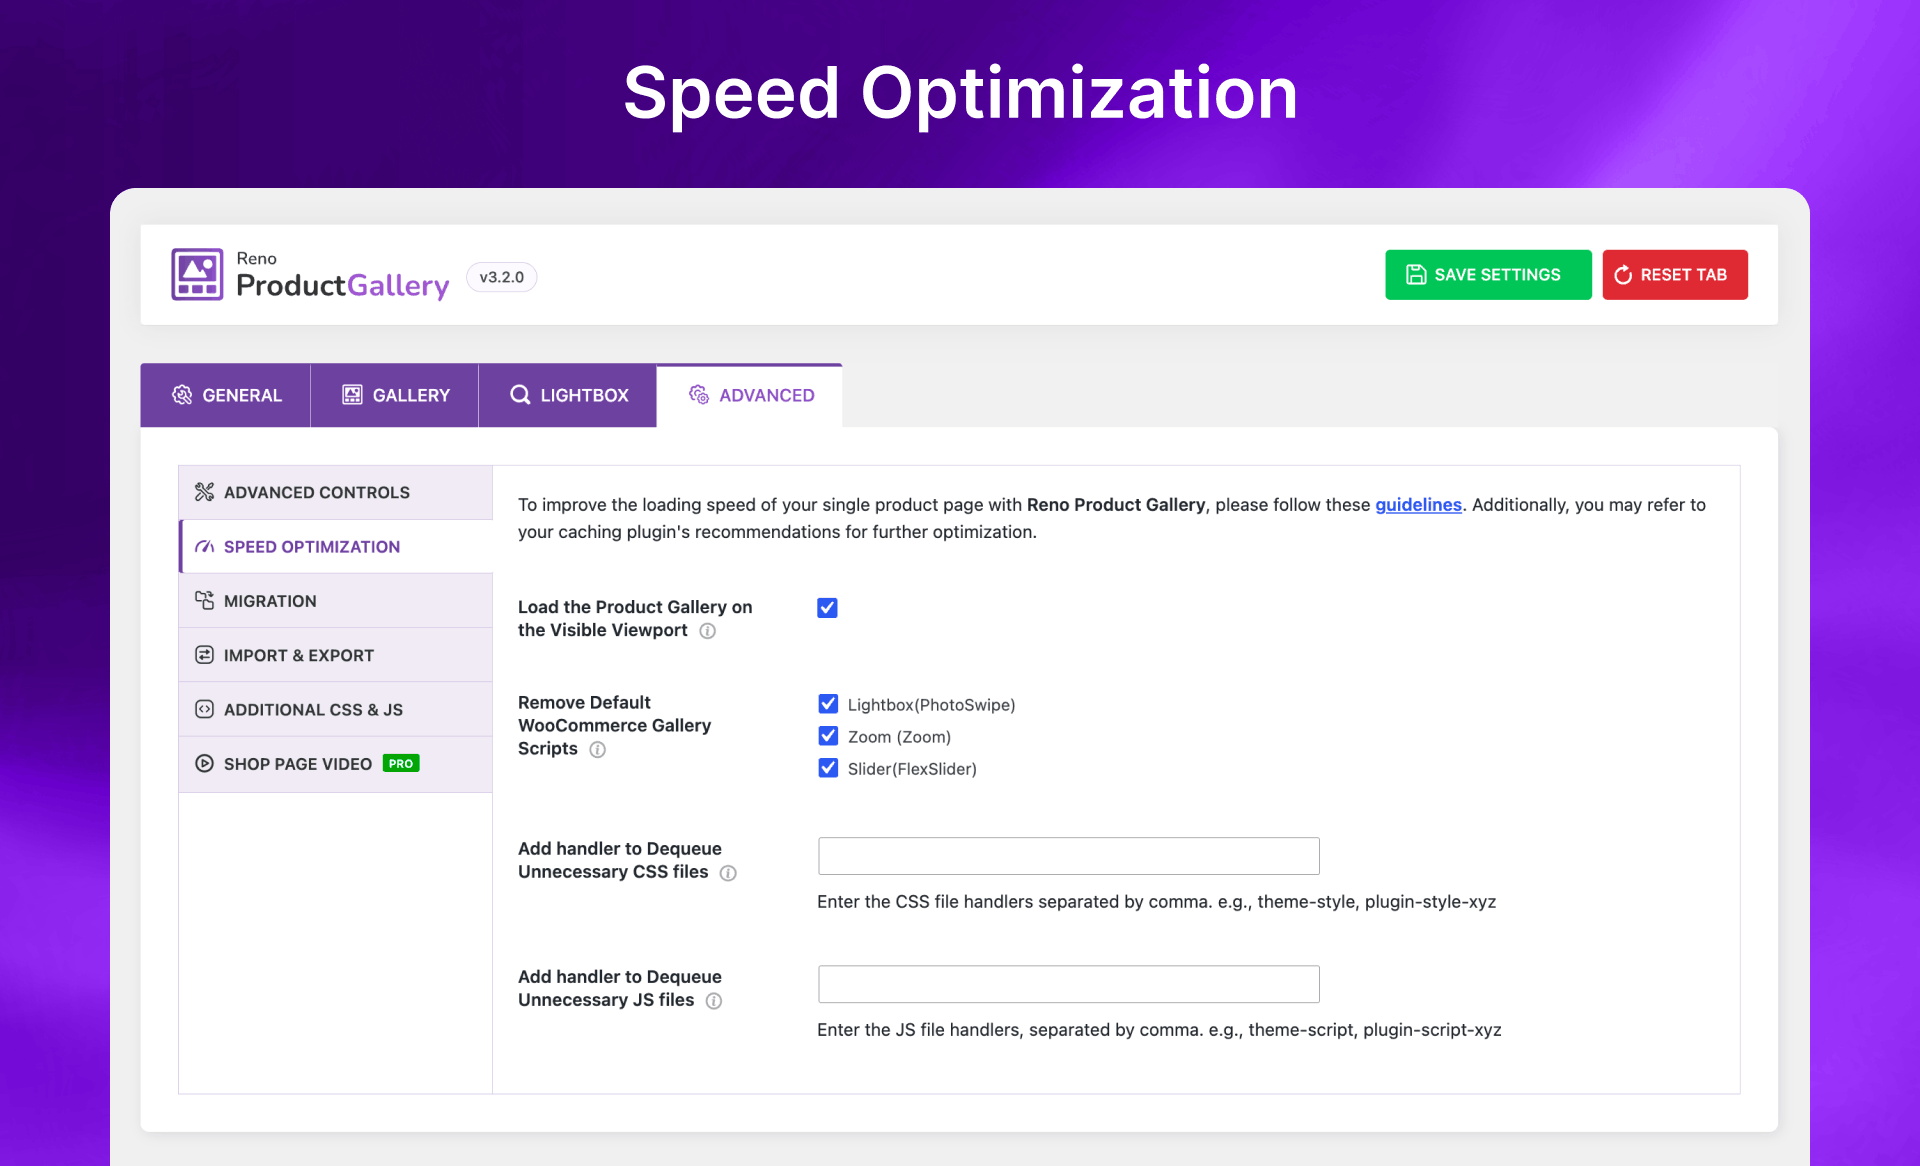Open the guidelines link
The width and height of the screenshot is (1920, 1166).
coord(1418,505)
